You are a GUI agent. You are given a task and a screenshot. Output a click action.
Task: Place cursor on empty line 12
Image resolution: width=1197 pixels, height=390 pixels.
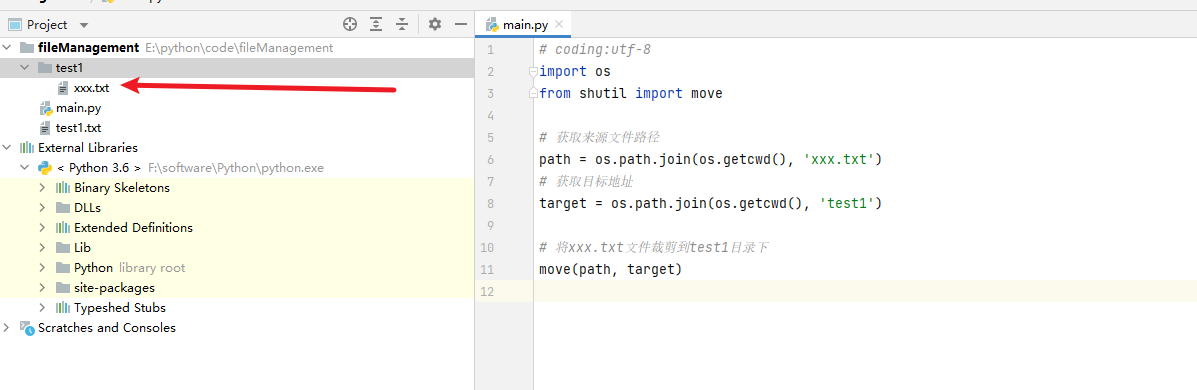coord(866,292)
